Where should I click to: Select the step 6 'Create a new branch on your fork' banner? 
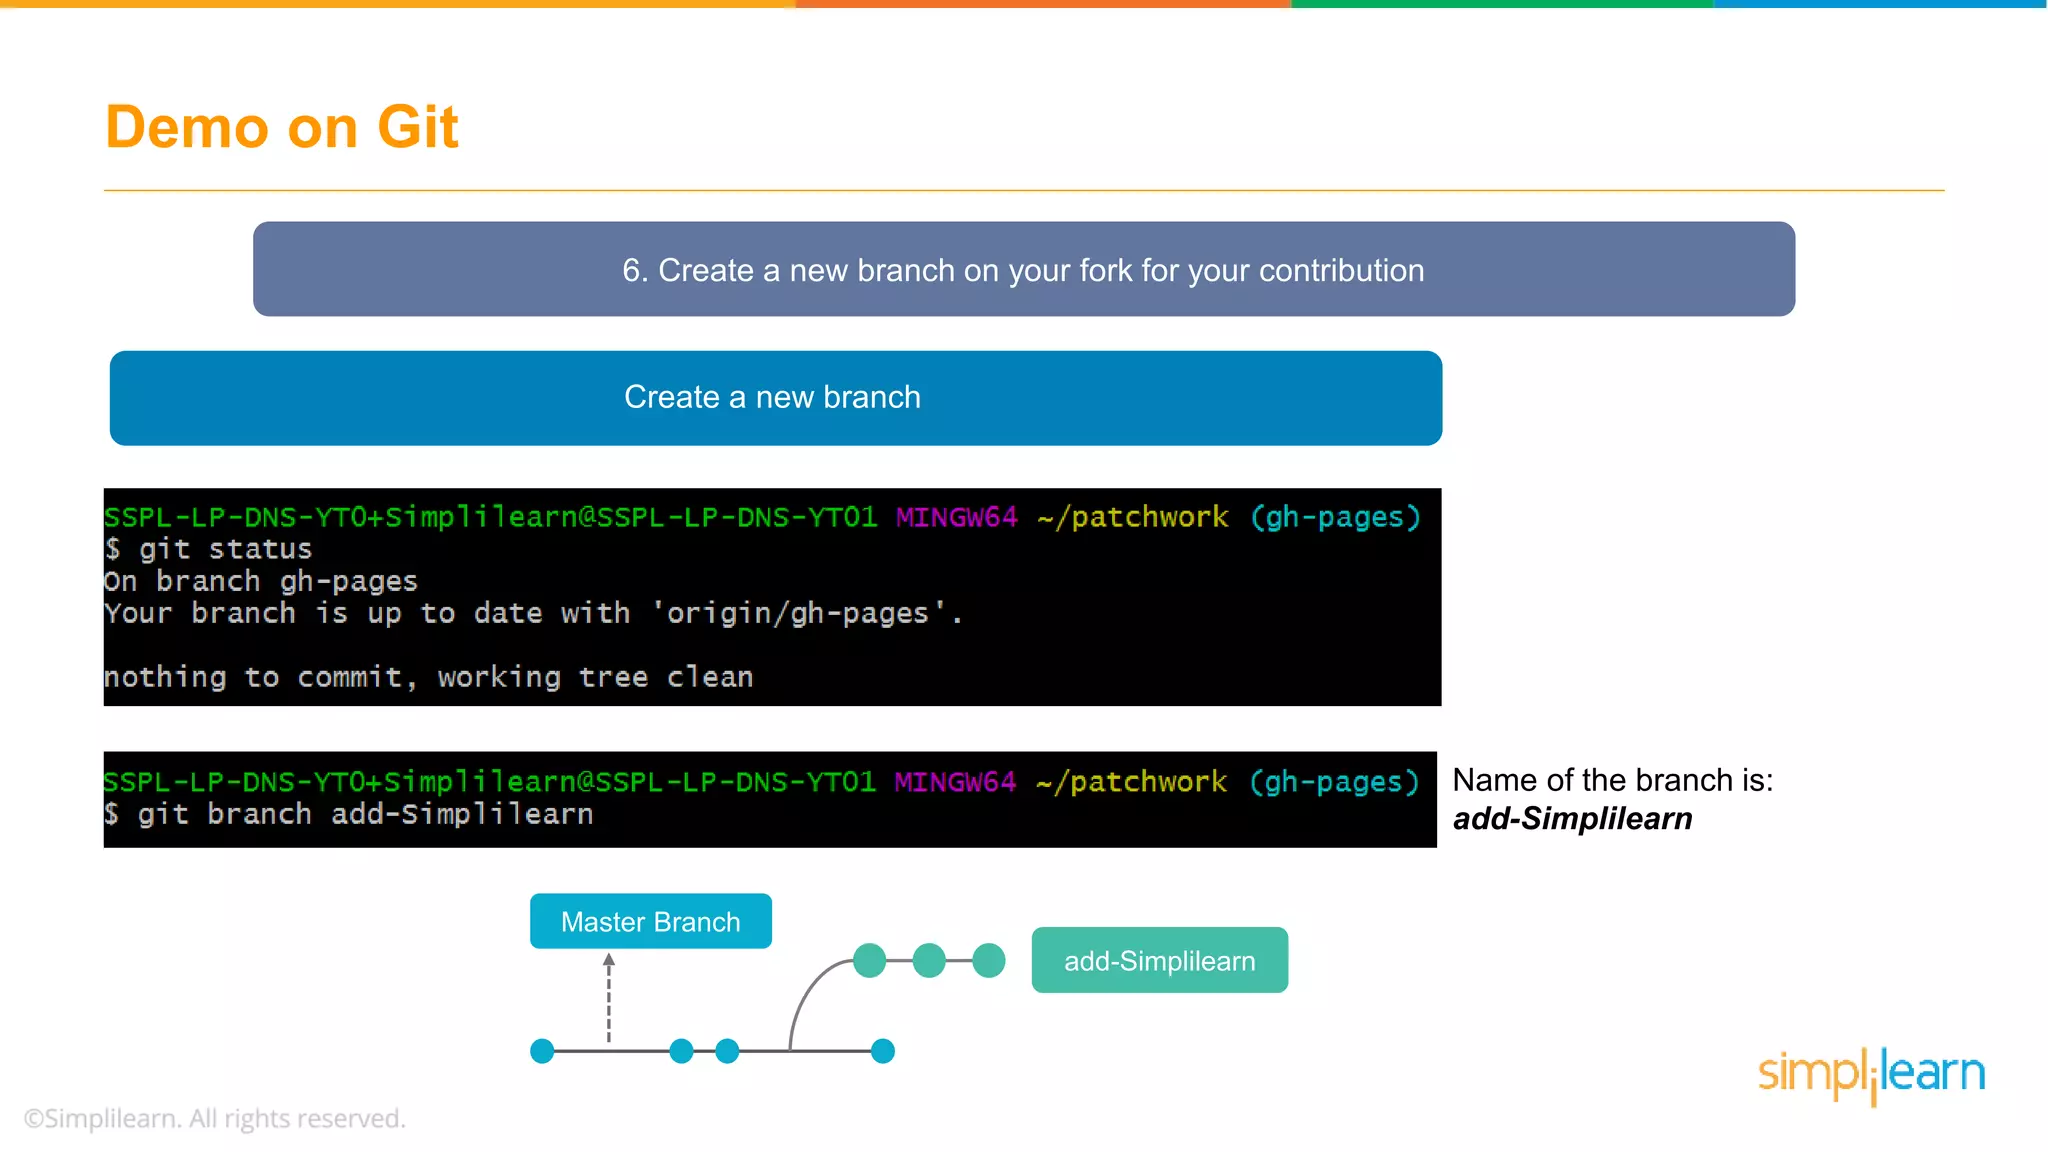[1024, 269]
